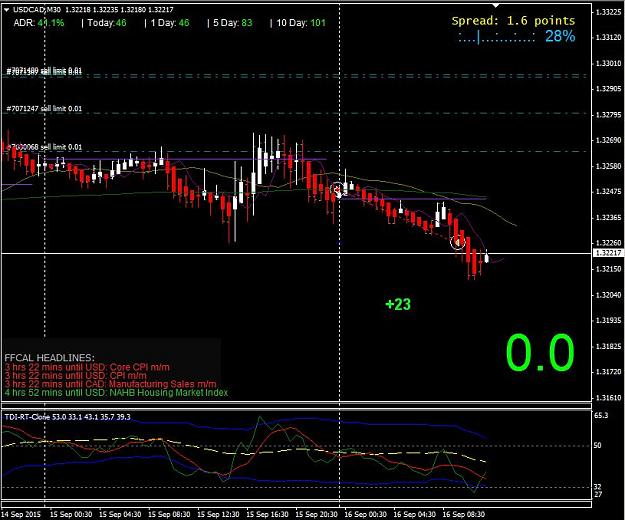Click the 14 Sep 2015 date axis label
The image size is (625, 520).
click(21, 514)
